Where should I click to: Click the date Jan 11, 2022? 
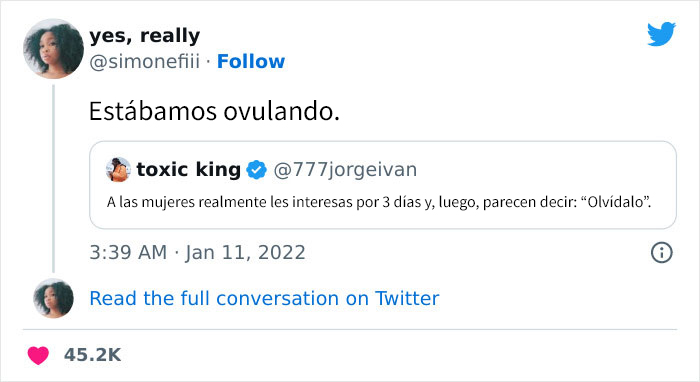(x=246, y=253)
